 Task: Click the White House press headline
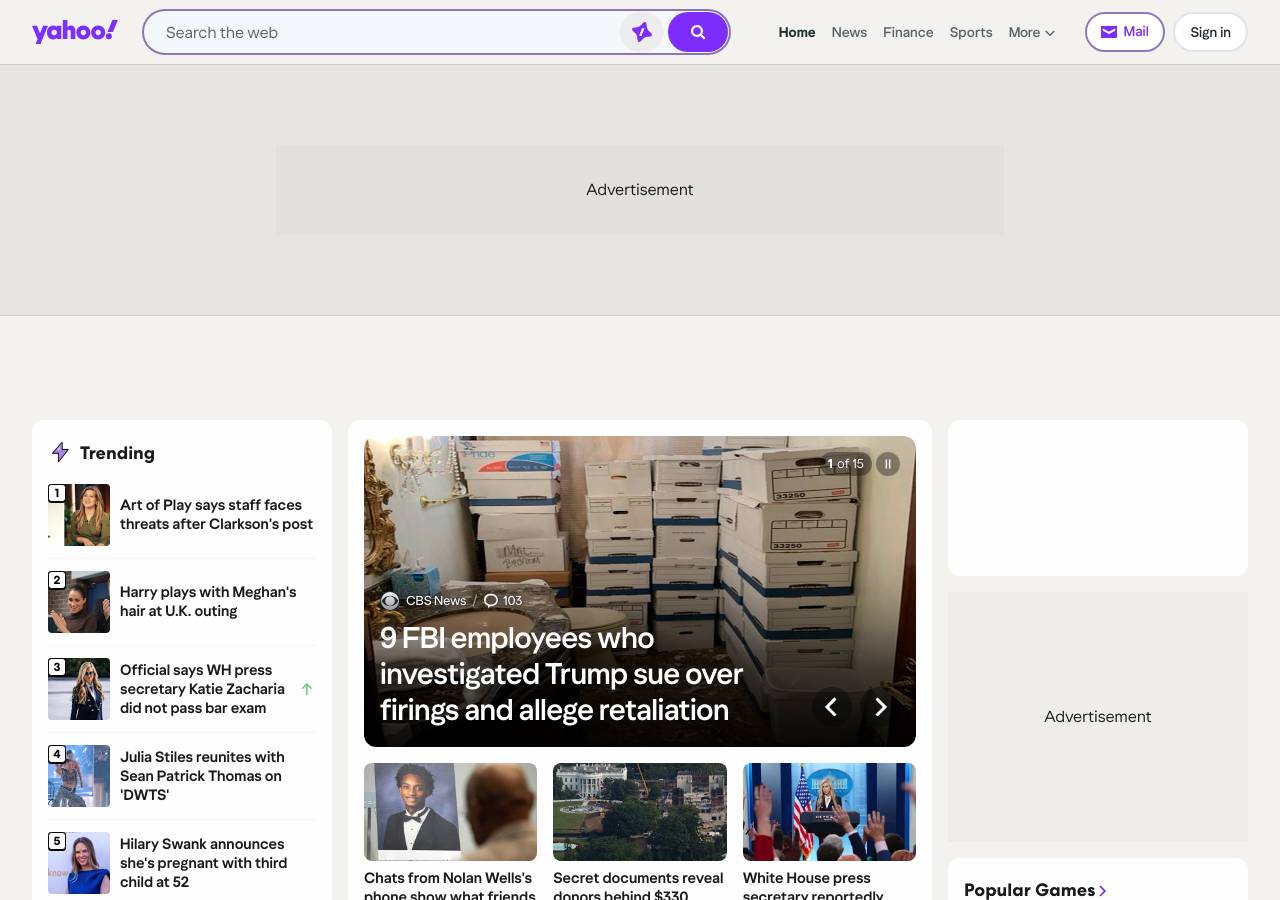coord(813,886)
